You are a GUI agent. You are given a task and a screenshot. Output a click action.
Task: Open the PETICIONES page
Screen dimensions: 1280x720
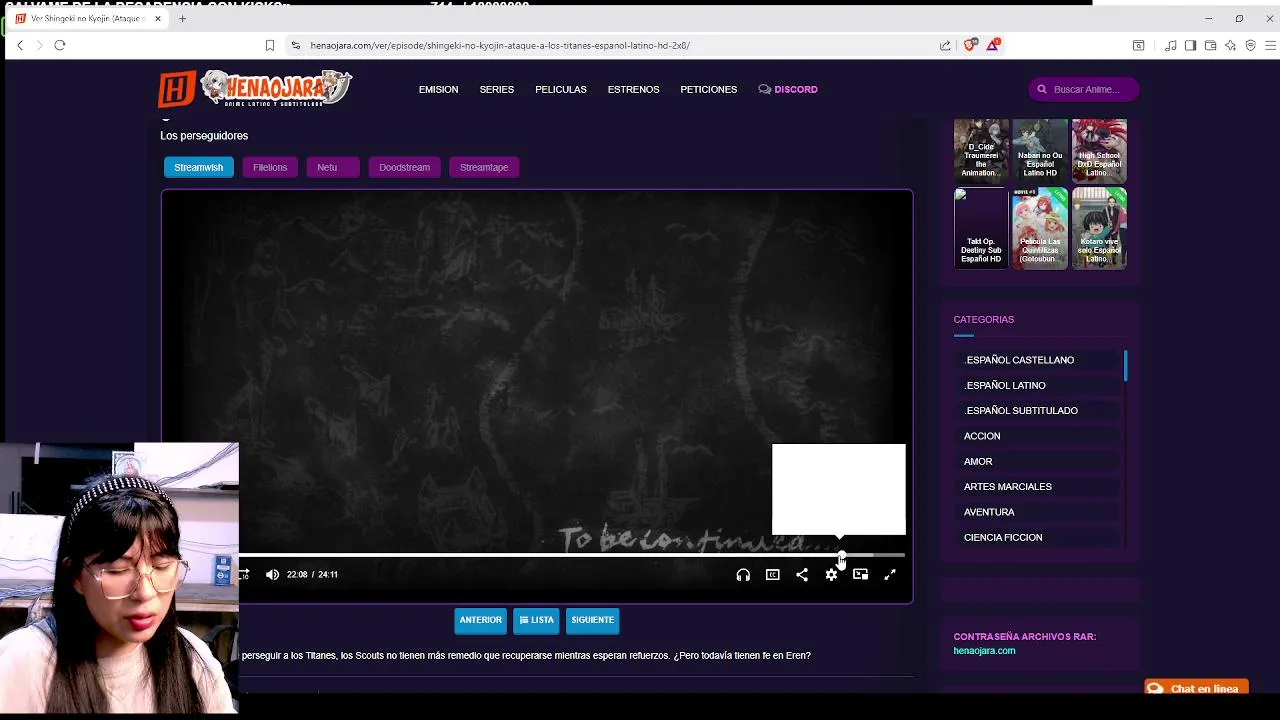(x=708, y=89)
